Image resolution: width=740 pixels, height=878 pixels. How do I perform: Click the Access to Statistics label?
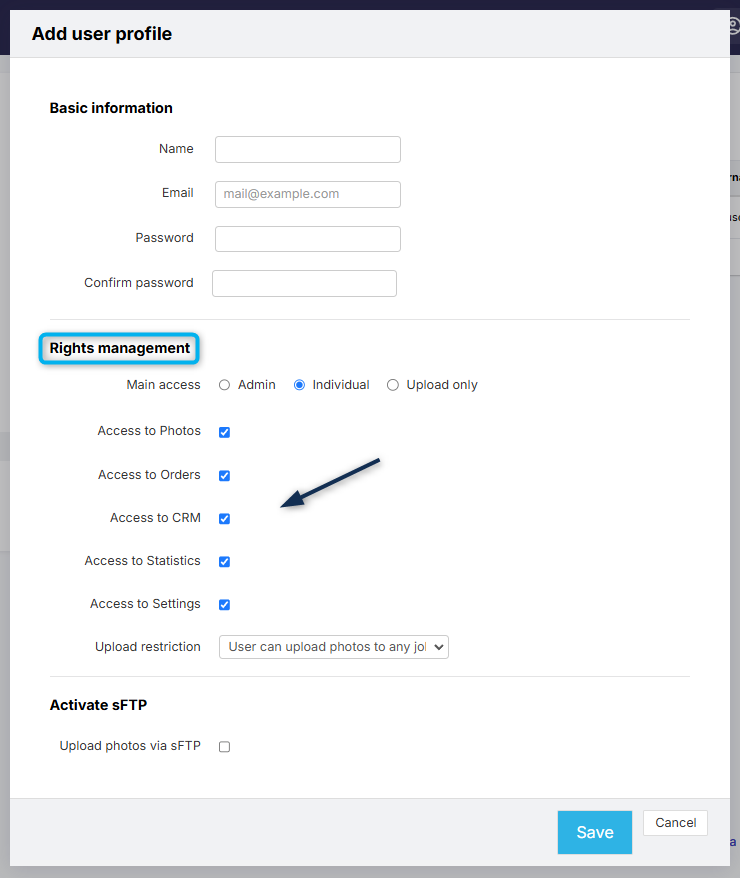142,561
